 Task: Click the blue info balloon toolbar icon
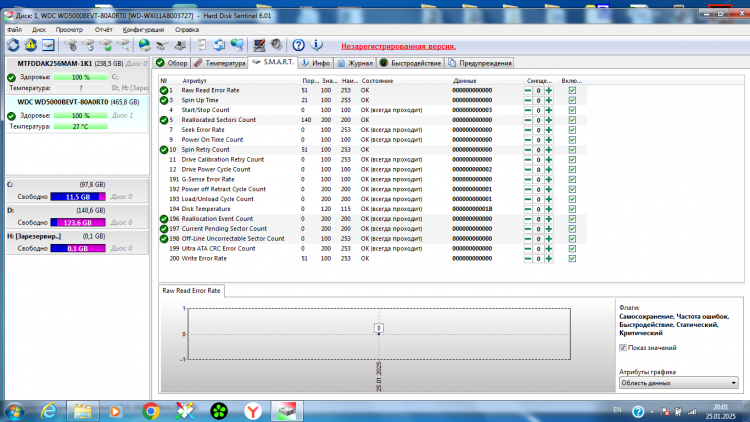316,45
